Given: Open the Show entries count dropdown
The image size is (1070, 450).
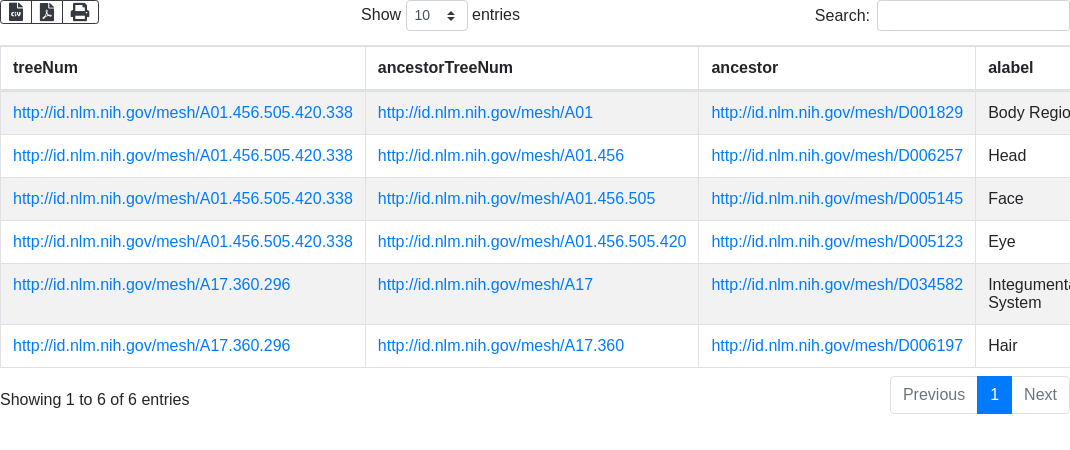Looking at the screenshot, I should point(437,15).
